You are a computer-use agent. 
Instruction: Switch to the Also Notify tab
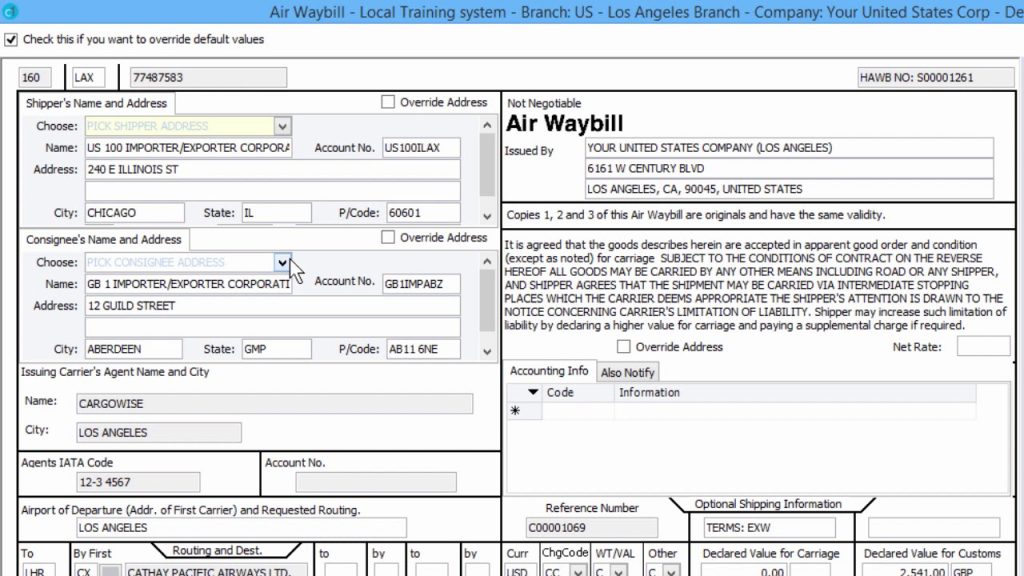628,371
